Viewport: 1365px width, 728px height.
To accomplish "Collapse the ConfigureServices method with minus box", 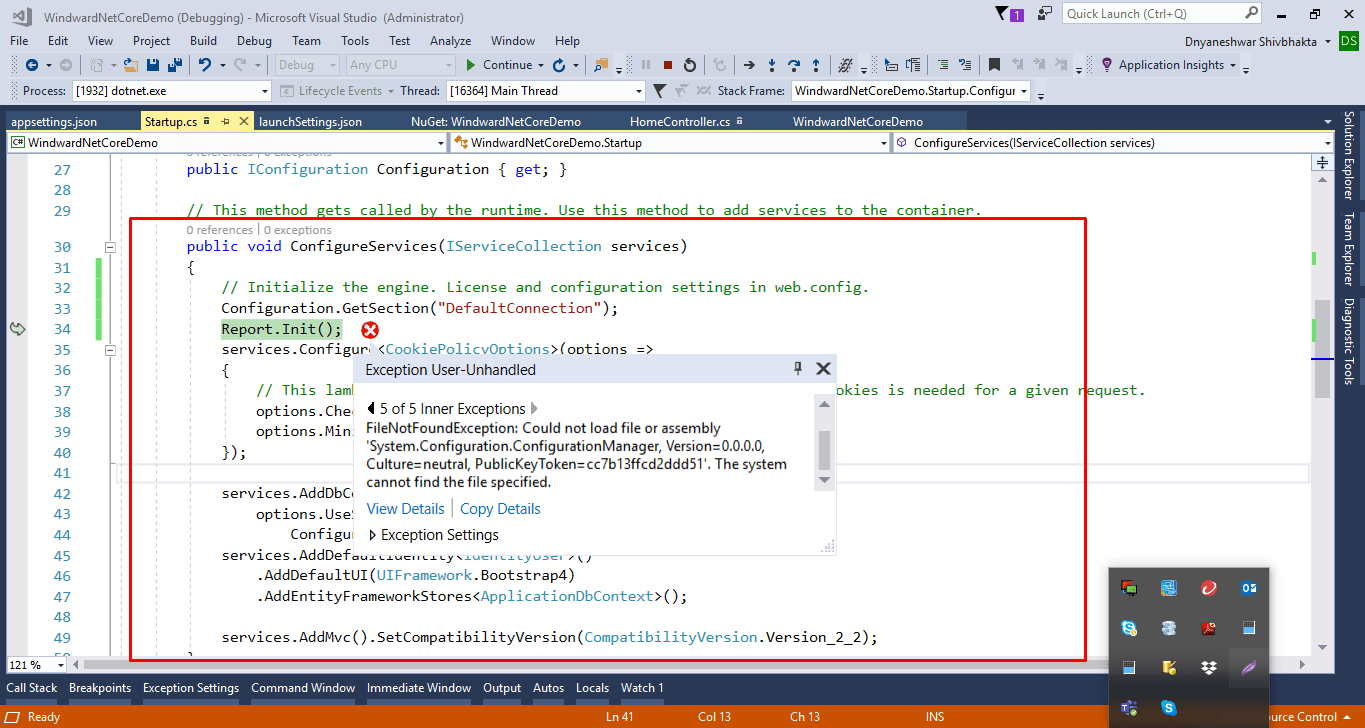I will pyautogui.click(x=110, y=245).
